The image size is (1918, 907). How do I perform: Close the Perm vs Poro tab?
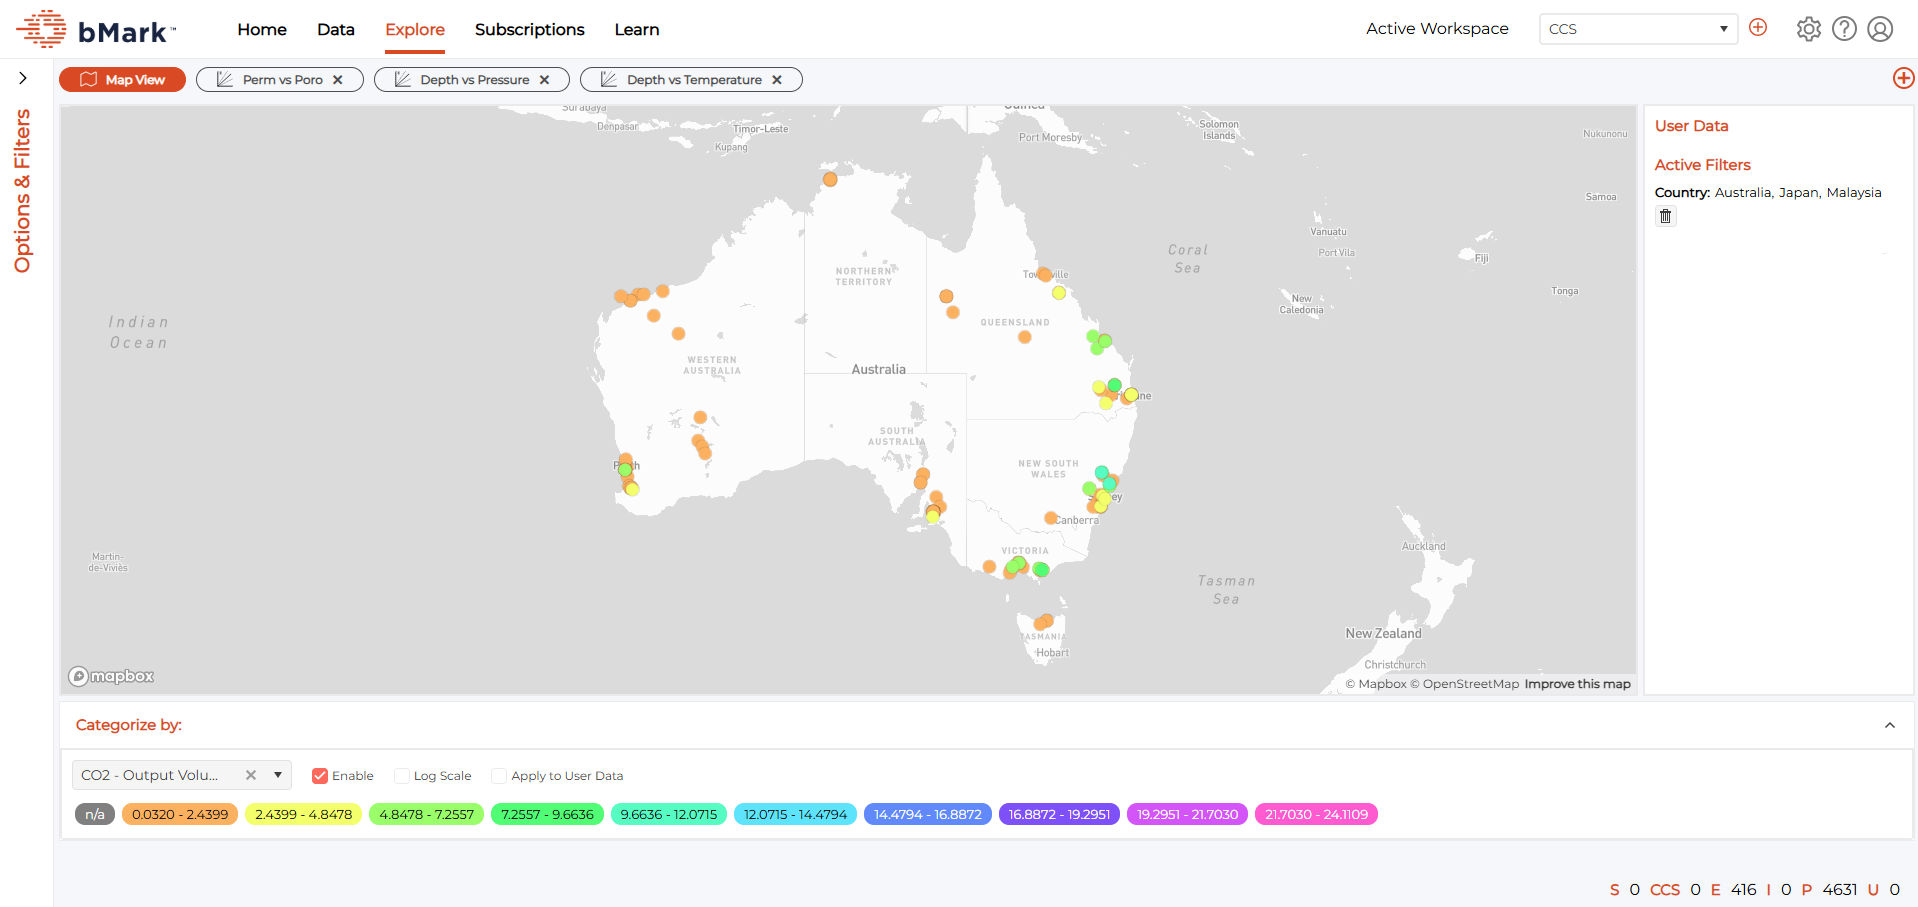338,80
